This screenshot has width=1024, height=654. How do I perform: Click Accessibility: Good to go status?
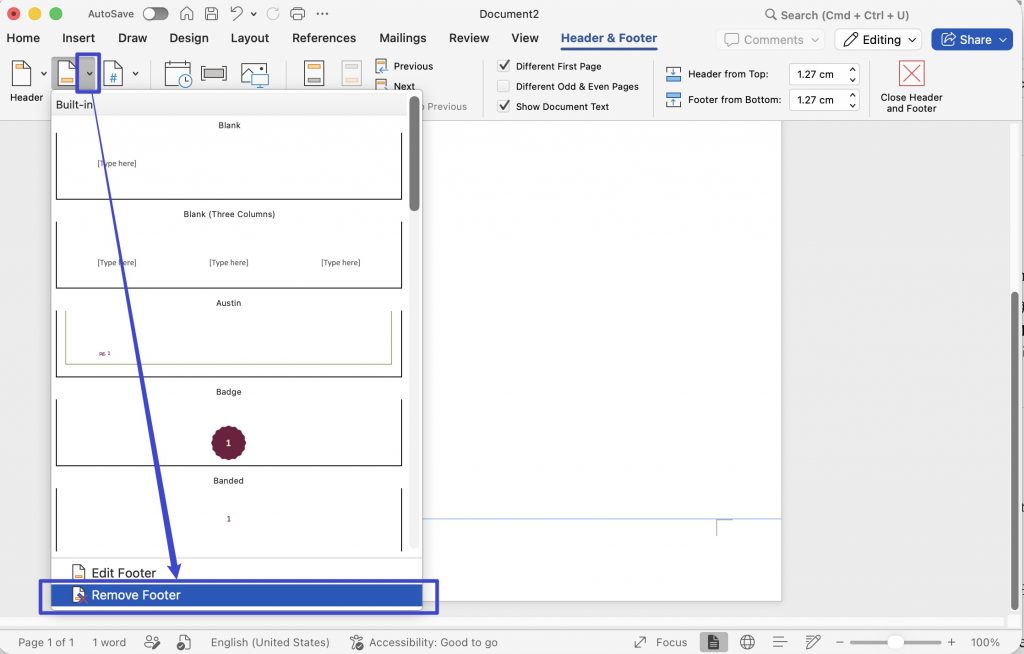pyautogui.click(x=423, y=642)
